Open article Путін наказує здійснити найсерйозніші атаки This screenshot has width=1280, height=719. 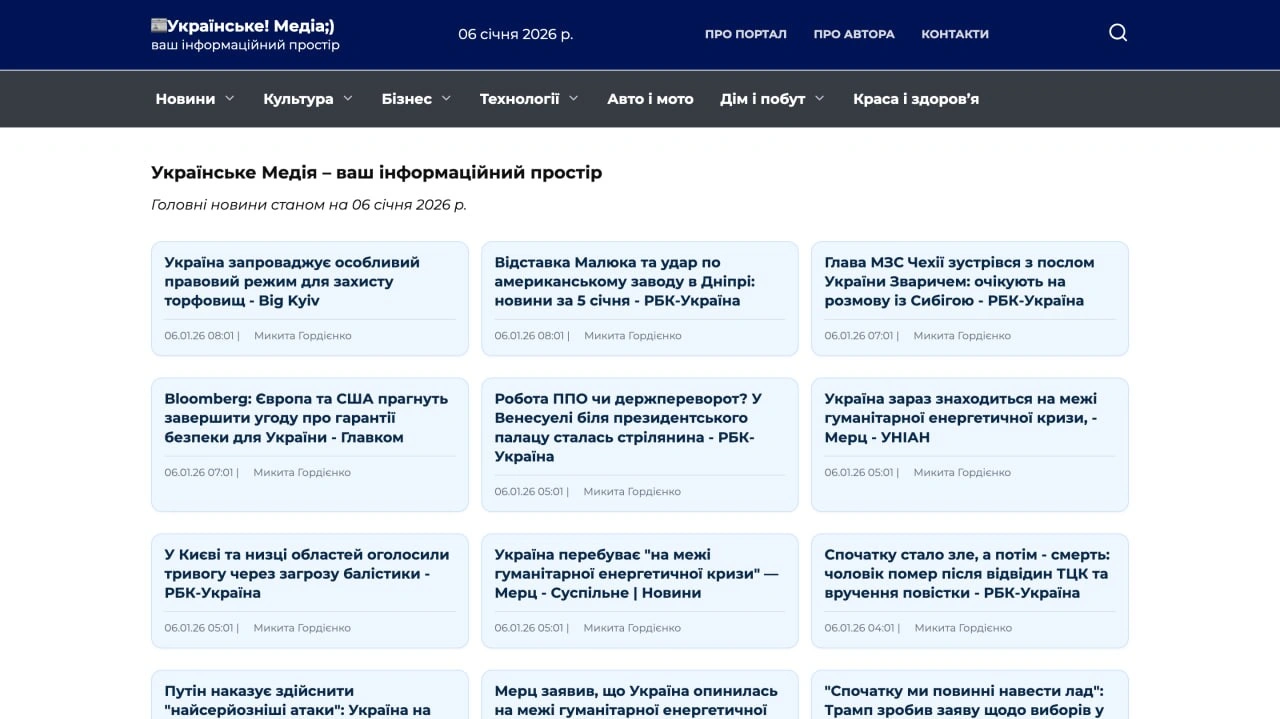297,700
